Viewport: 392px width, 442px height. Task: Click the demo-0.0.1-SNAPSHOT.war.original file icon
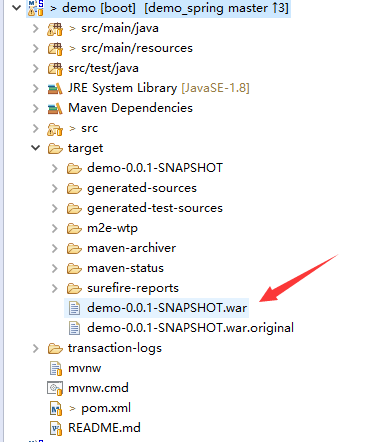point(74,328)
